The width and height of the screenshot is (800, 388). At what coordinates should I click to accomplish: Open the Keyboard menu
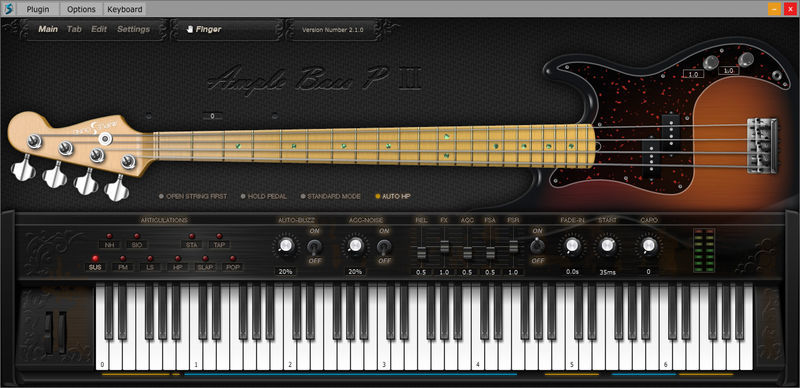click(124, 9)
